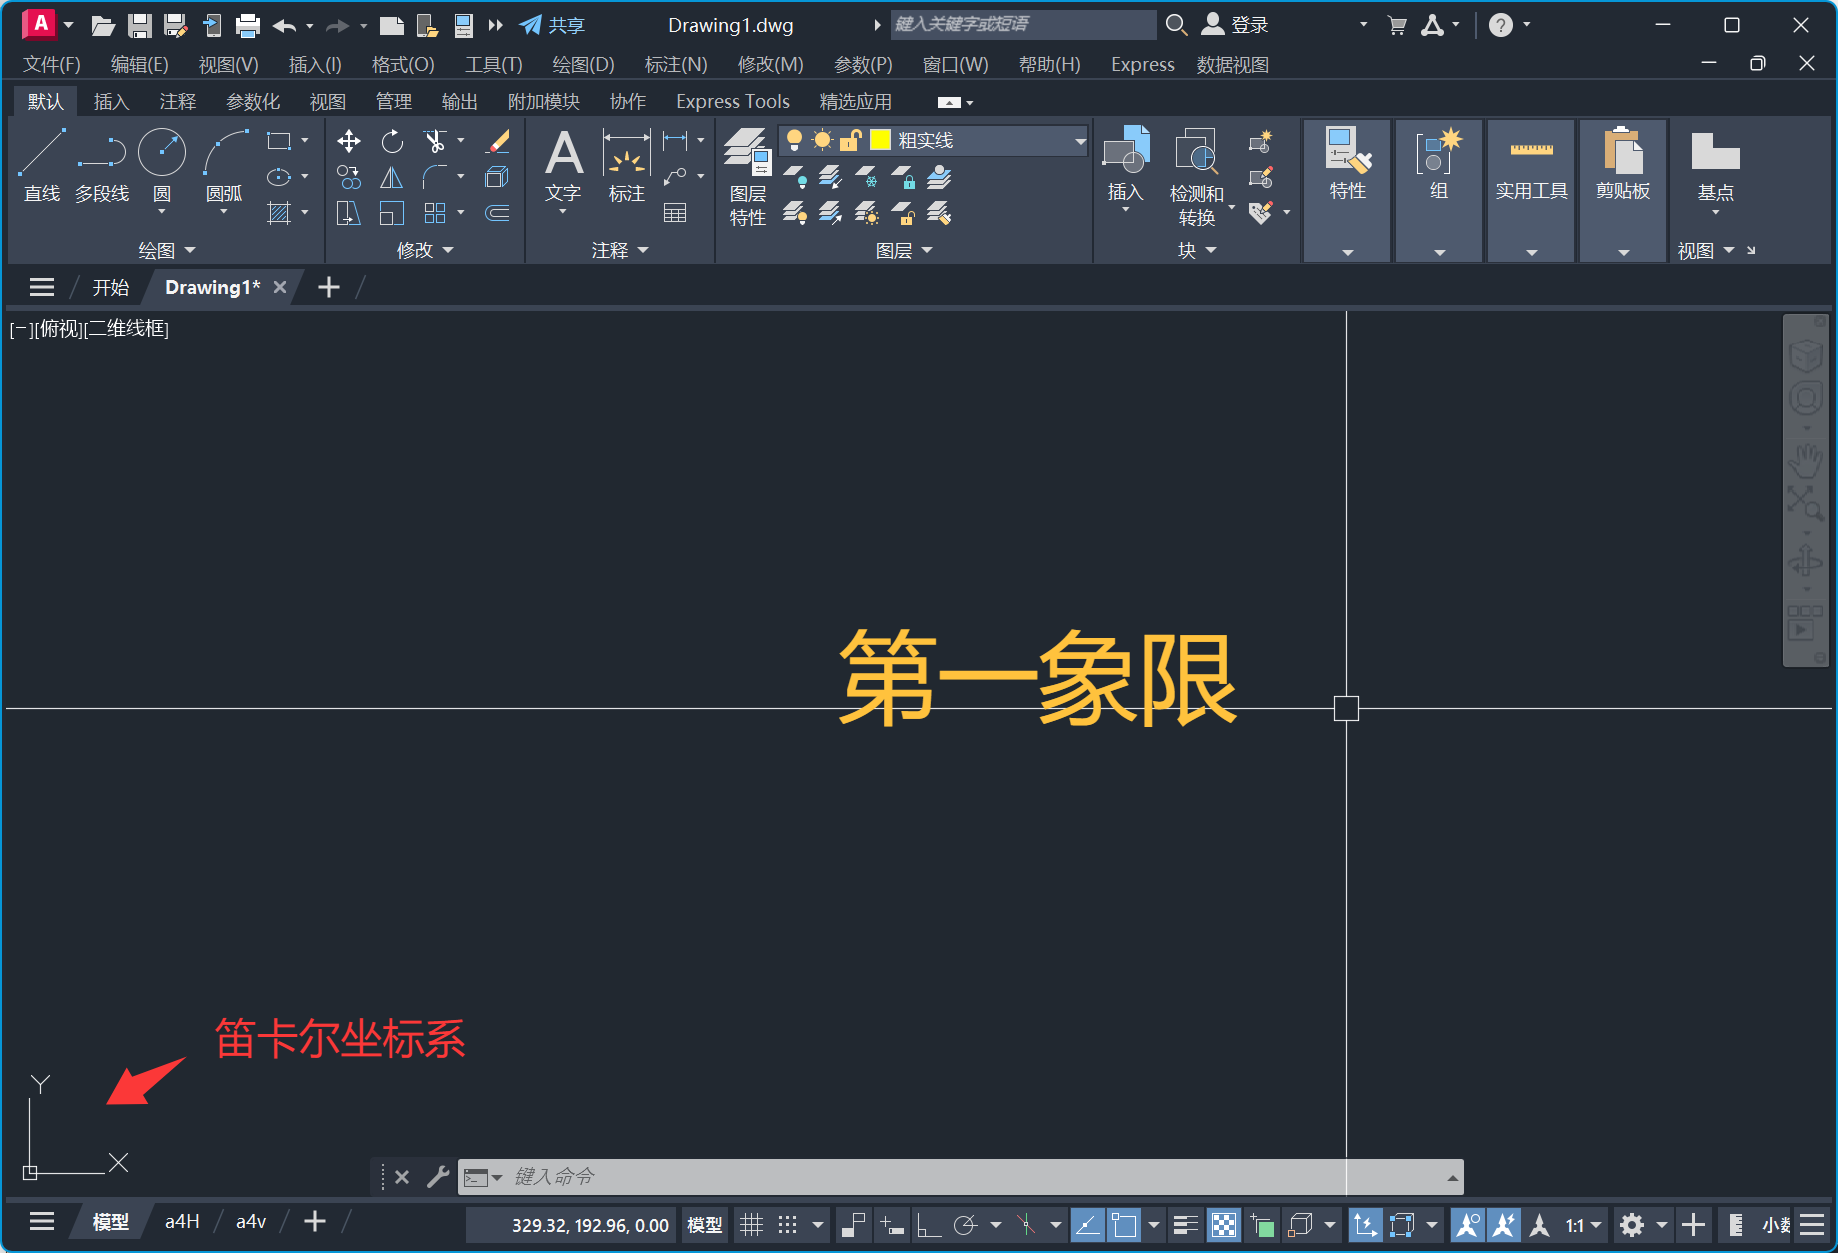
Task: Click the 共享 (Share) button
Action: click(x=552, y=25)
